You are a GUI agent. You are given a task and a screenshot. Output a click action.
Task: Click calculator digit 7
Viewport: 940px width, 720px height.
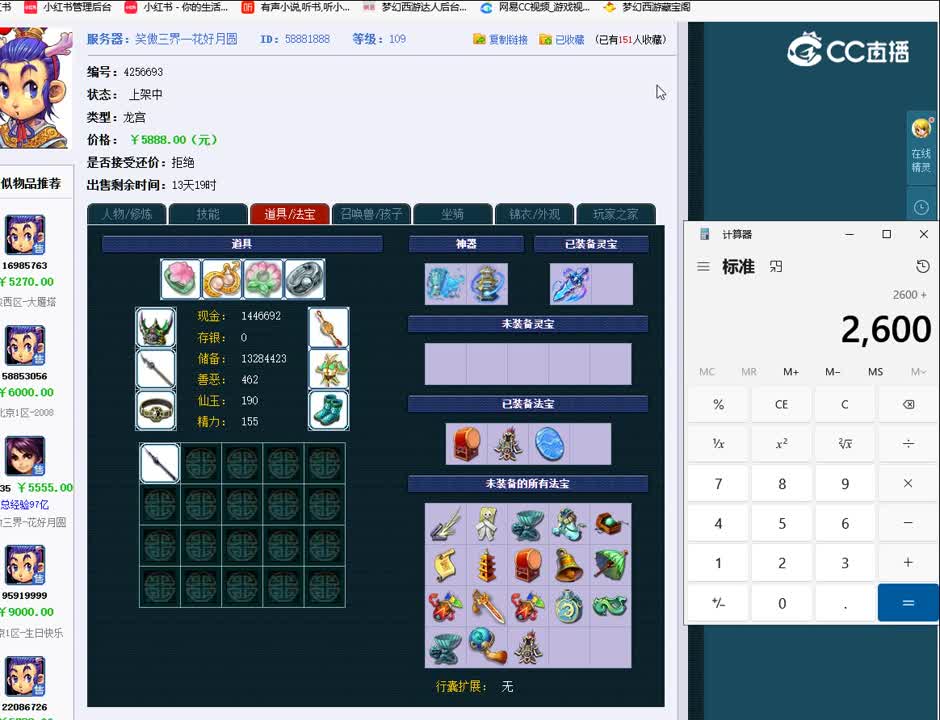click(x=718, y=483)
